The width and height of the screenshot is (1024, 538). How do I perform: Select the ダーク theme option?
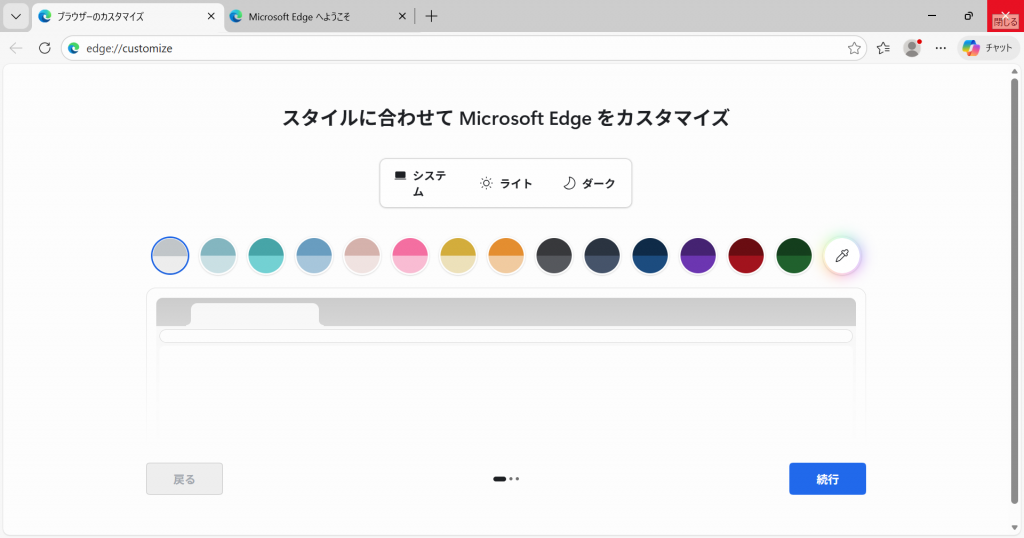pyautogui.click(x=589, y=183)
